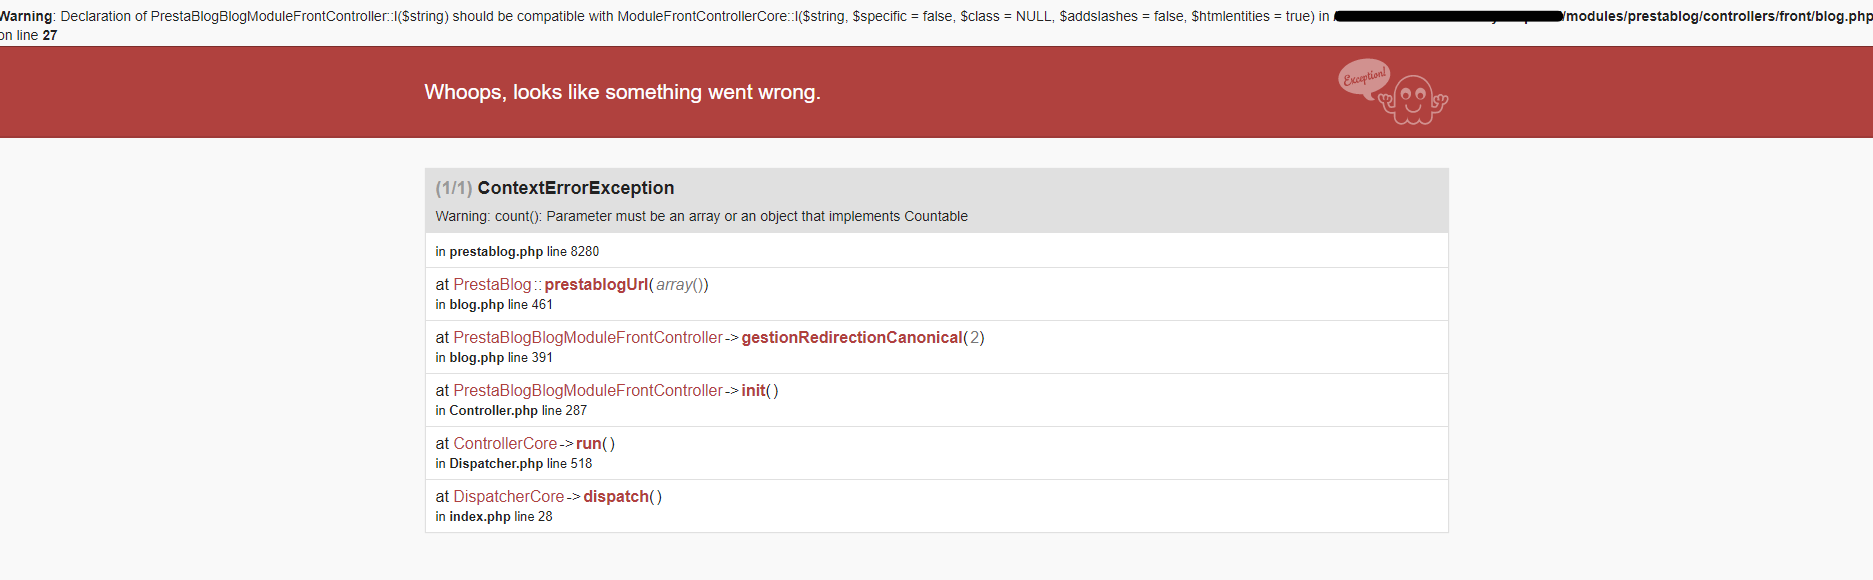Click the (1/1) exception counter
Image resolution: width=1873 pixels, height=580 pixels.
pyautogui.click(x=454, y=188)
